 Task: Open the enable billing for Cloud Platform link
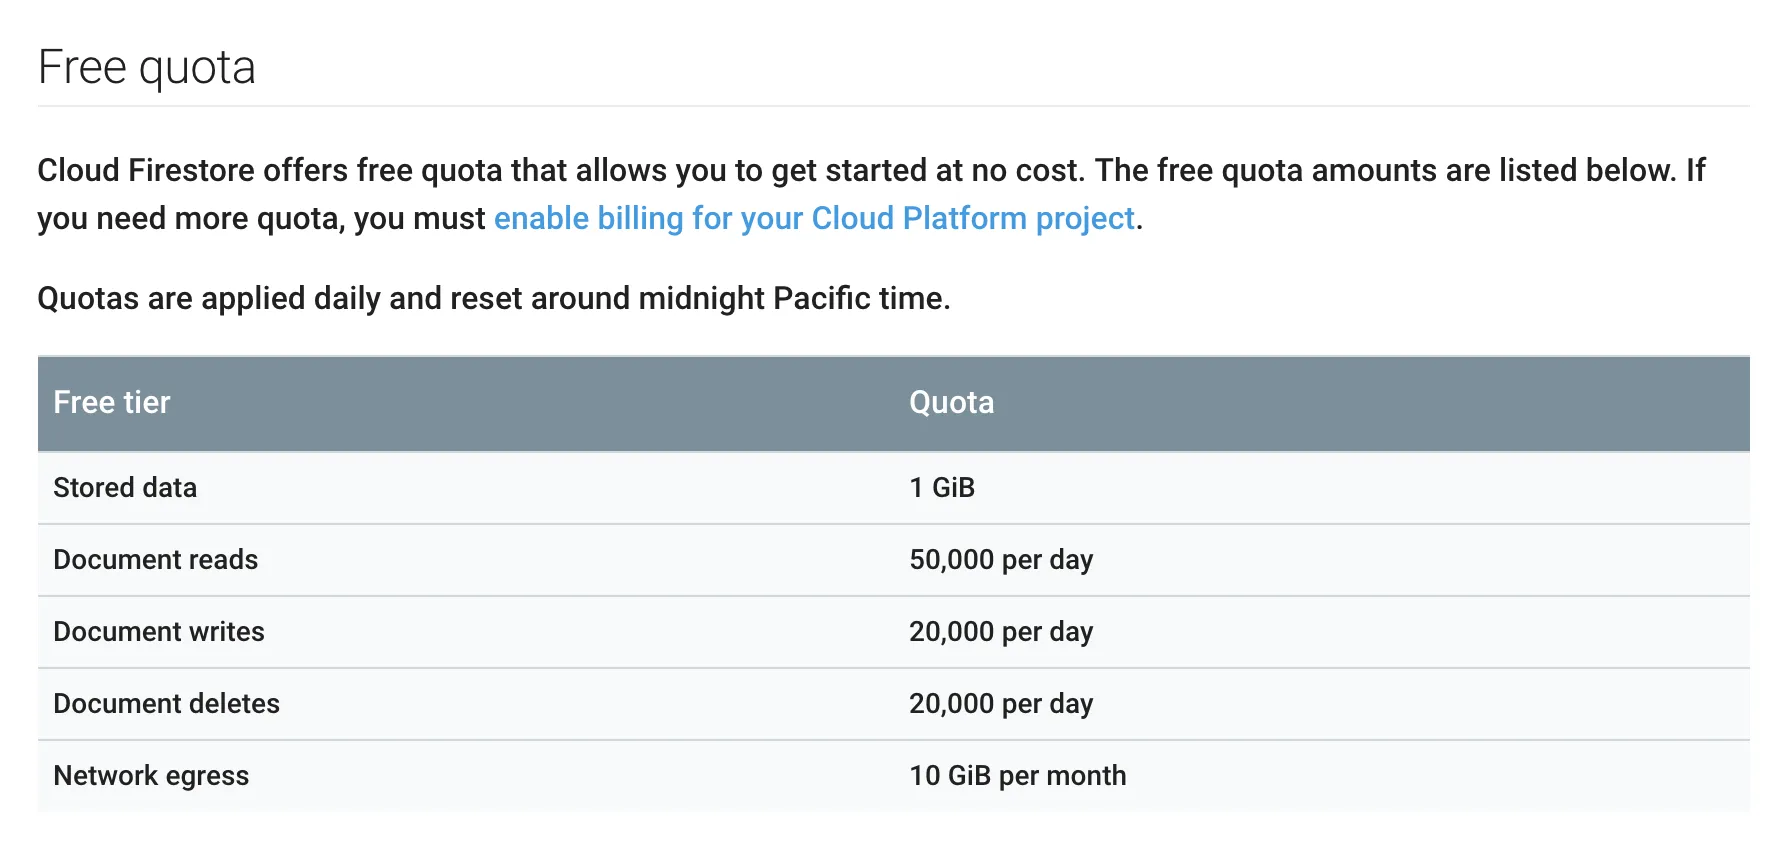pyautogui.click(x=814, y=218)
